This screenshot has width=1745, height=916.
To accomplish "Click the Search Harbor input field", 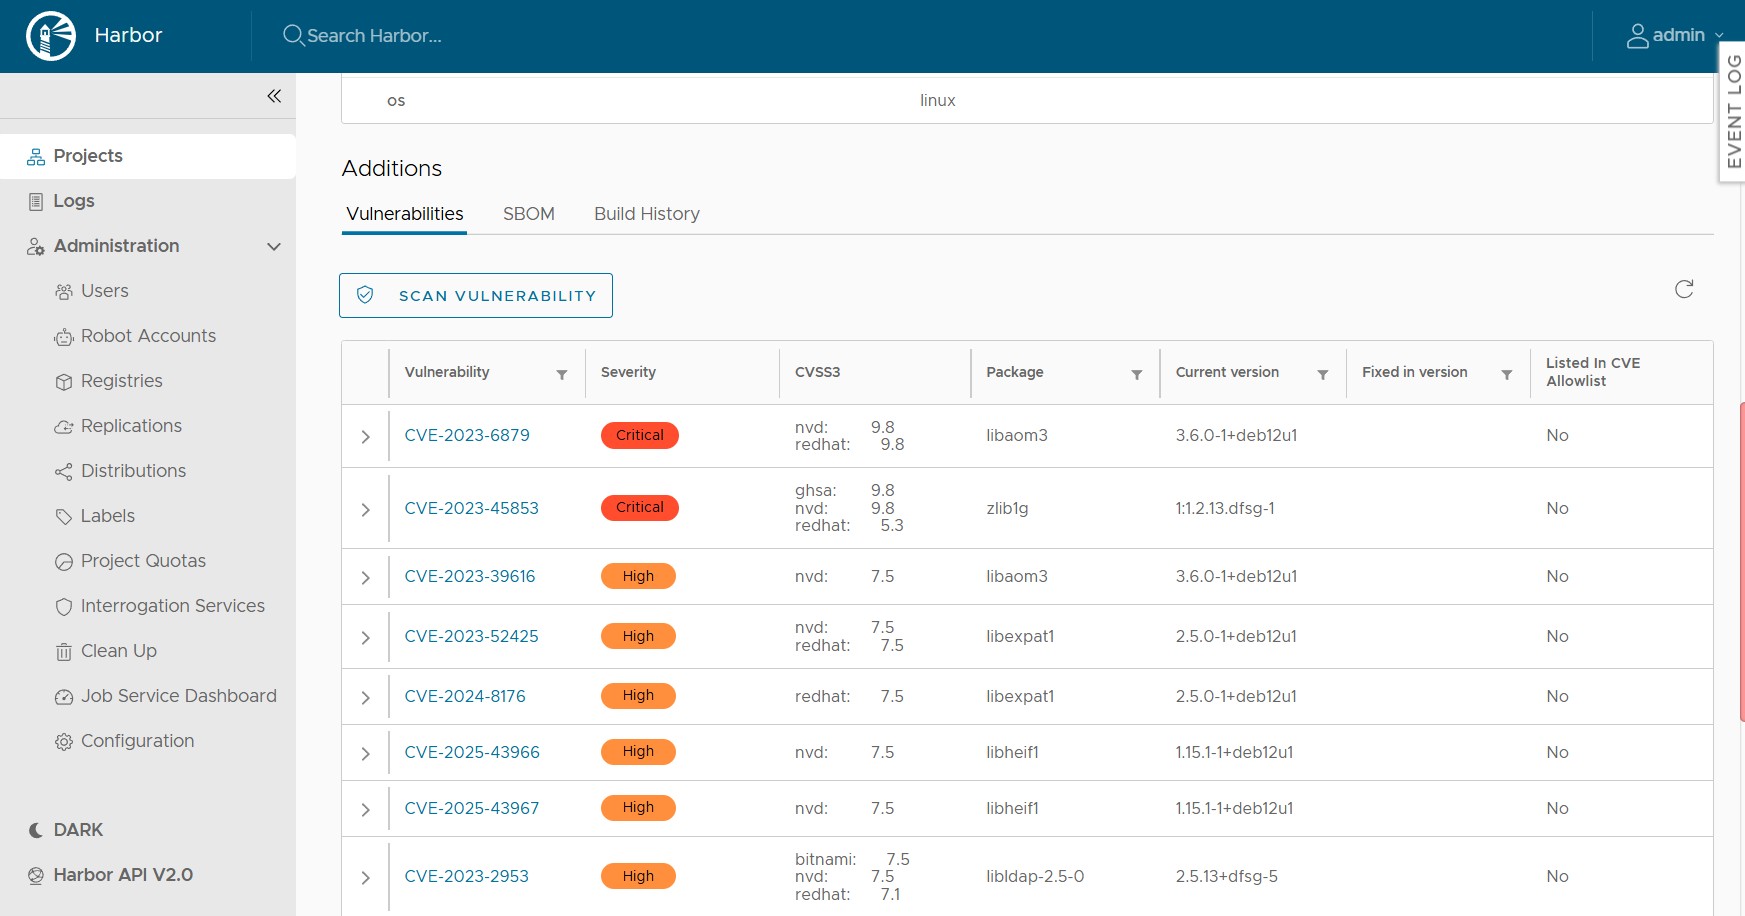I will [x=374, y=36].
